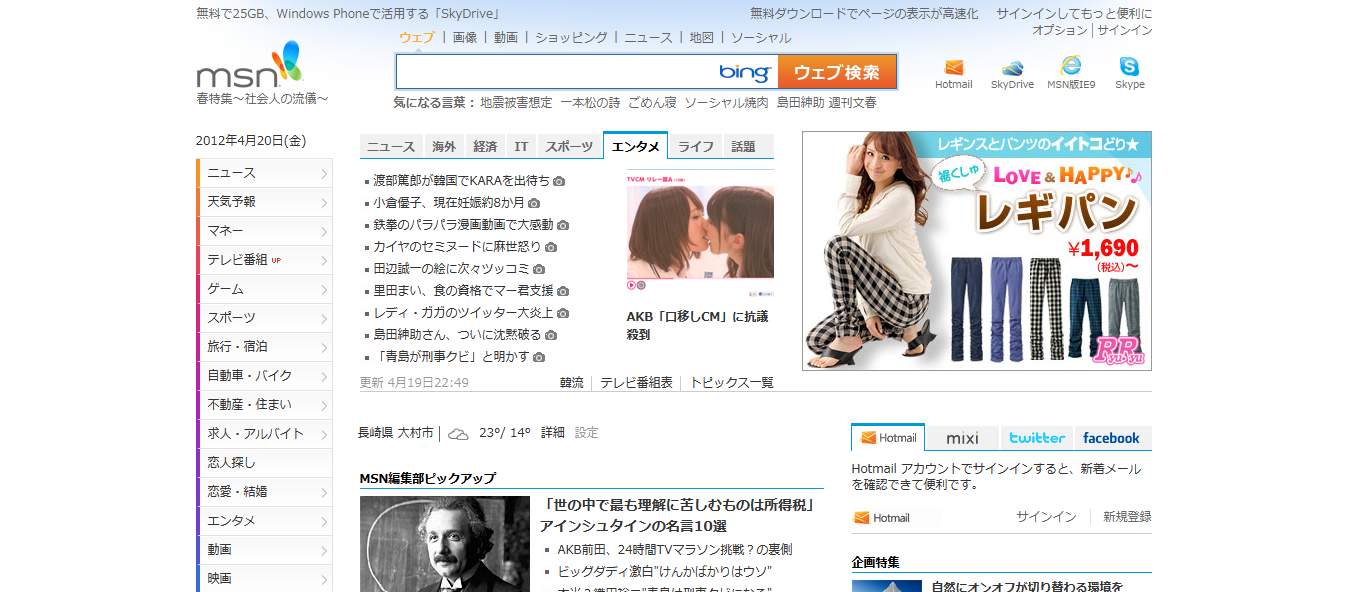Open headline AKB「口移しCM」に抗議殺到
This screenshot has height=592, width=1349.
pos(697,325)
